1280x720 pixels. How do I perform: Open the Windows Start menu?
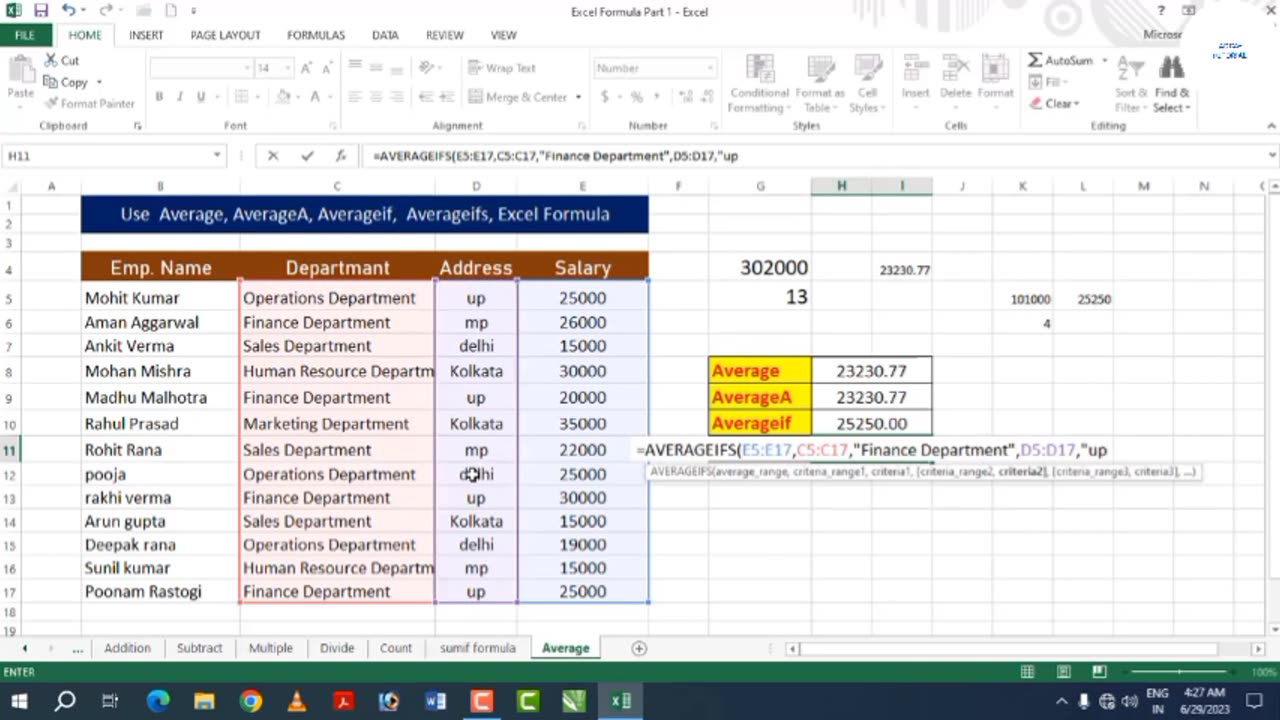pyautogui.click(x=19, y=701)
